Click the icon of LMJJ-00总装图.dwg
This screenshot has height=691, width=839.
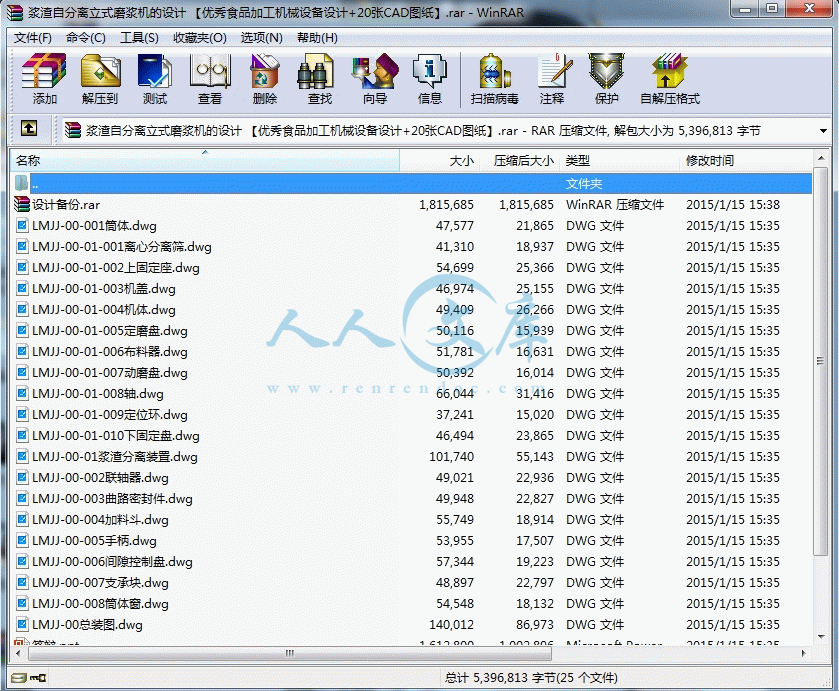pos(22,624)
